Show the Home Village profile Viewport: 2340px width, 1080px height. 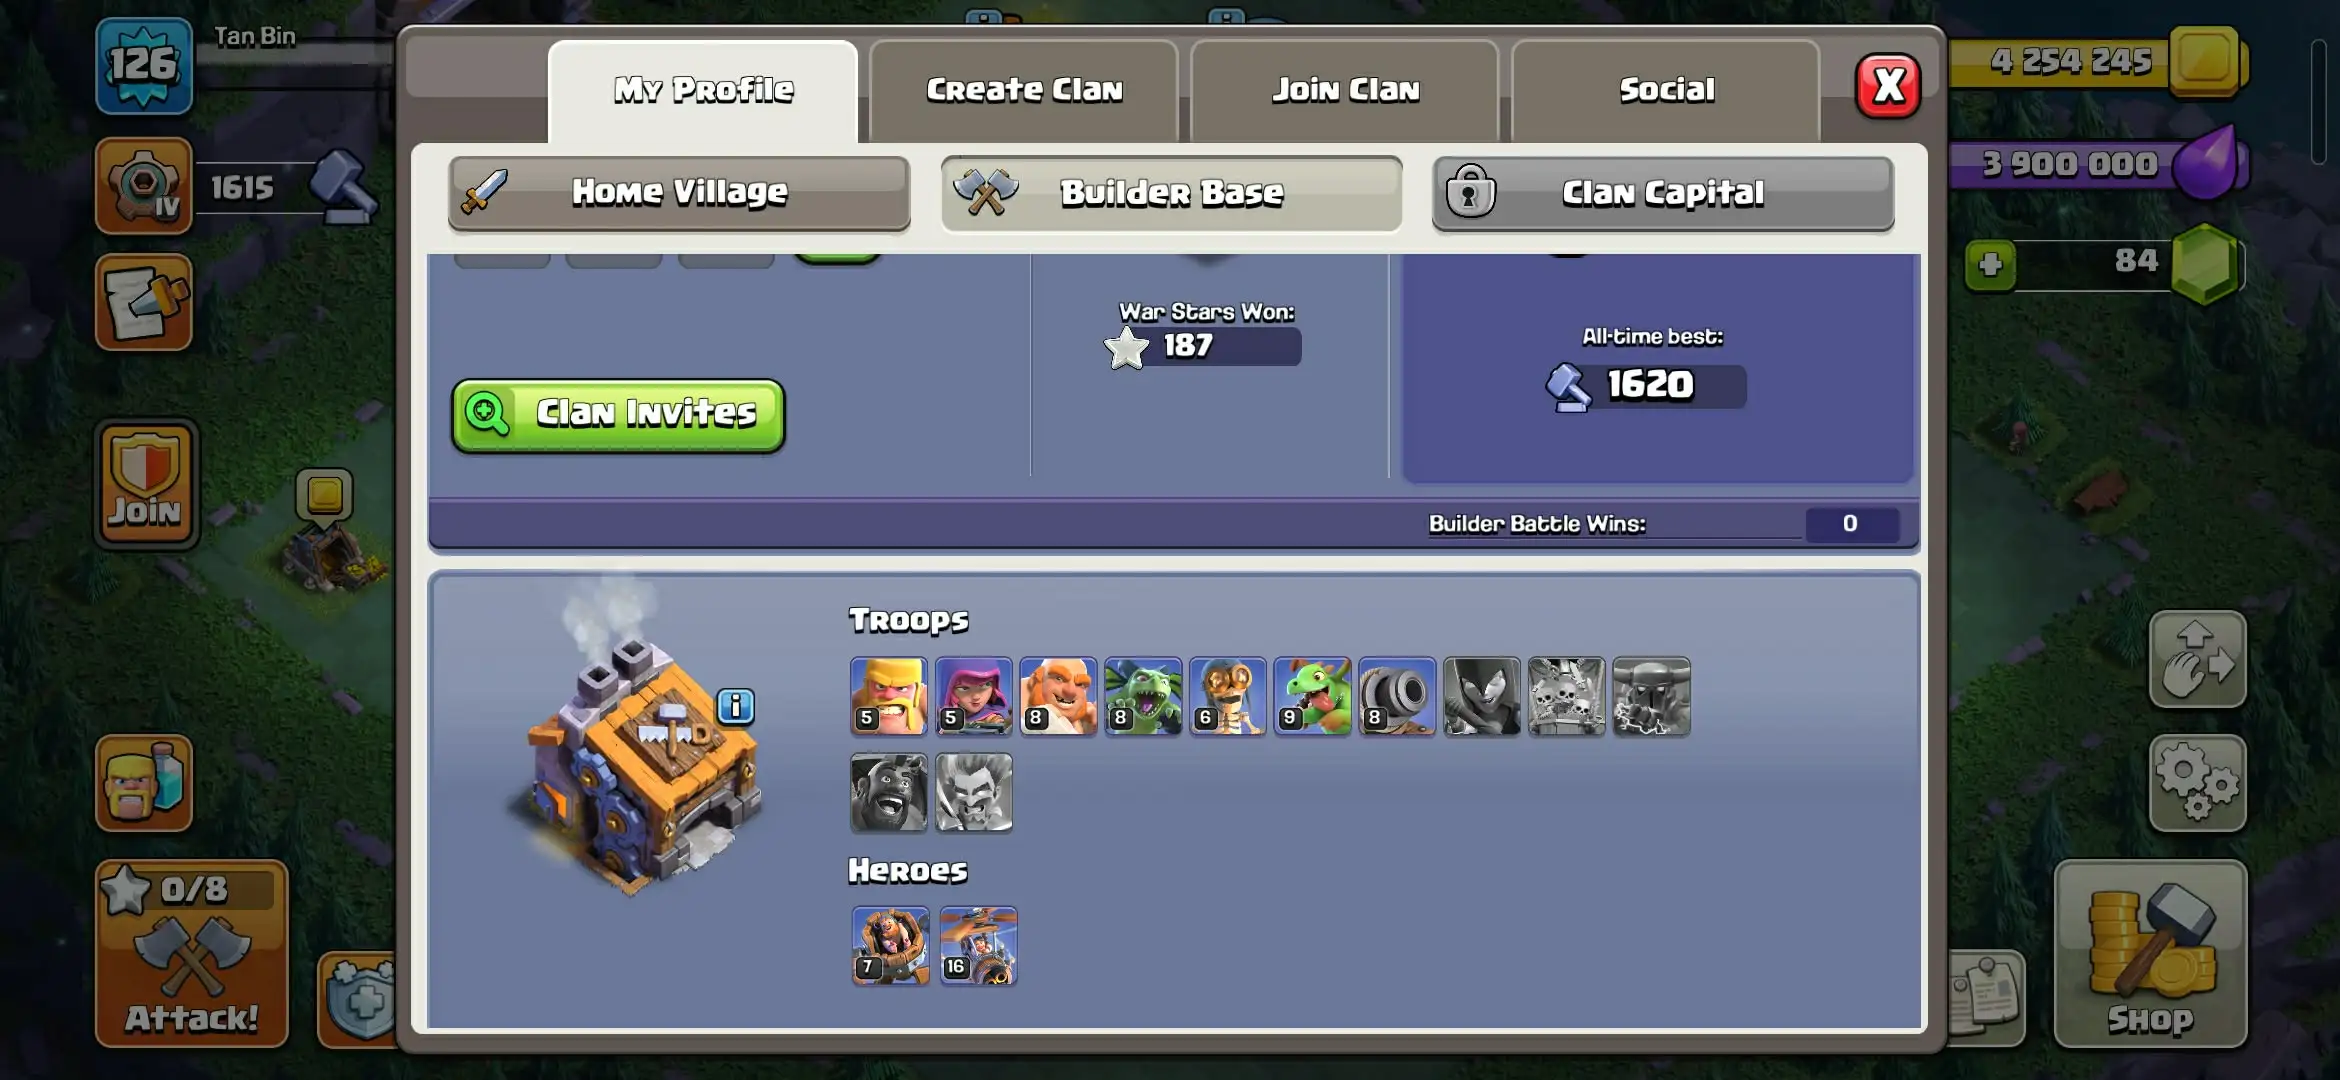tap(679, 193)
